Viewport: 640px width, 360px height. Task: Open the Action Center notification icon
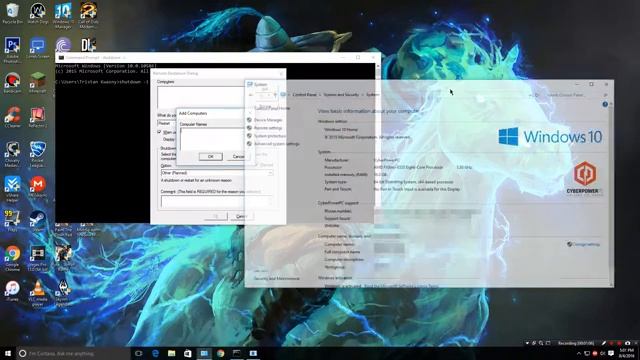coord(611,353)
